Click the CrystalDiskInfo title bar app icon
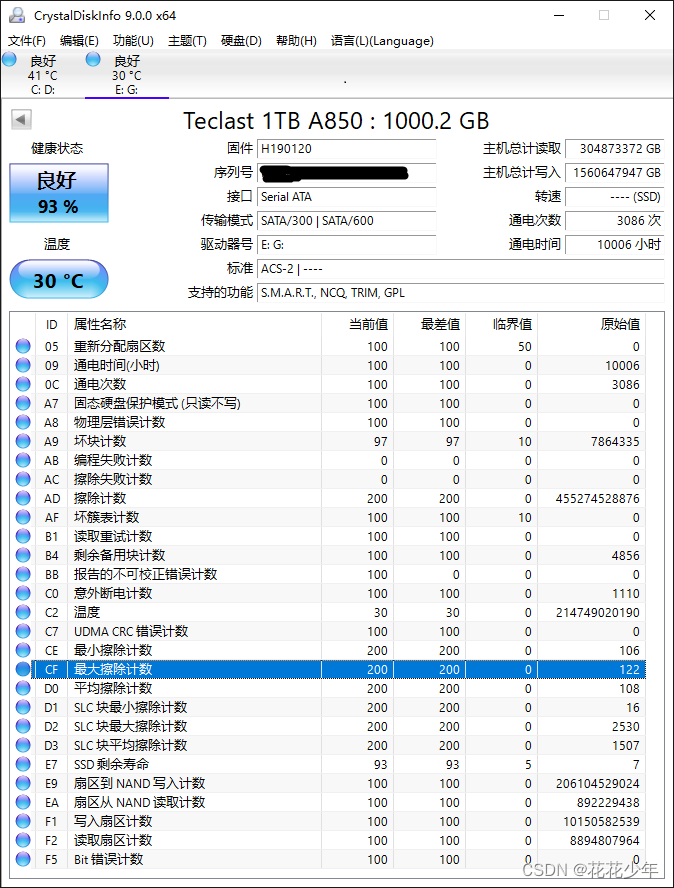 point(16,15)
